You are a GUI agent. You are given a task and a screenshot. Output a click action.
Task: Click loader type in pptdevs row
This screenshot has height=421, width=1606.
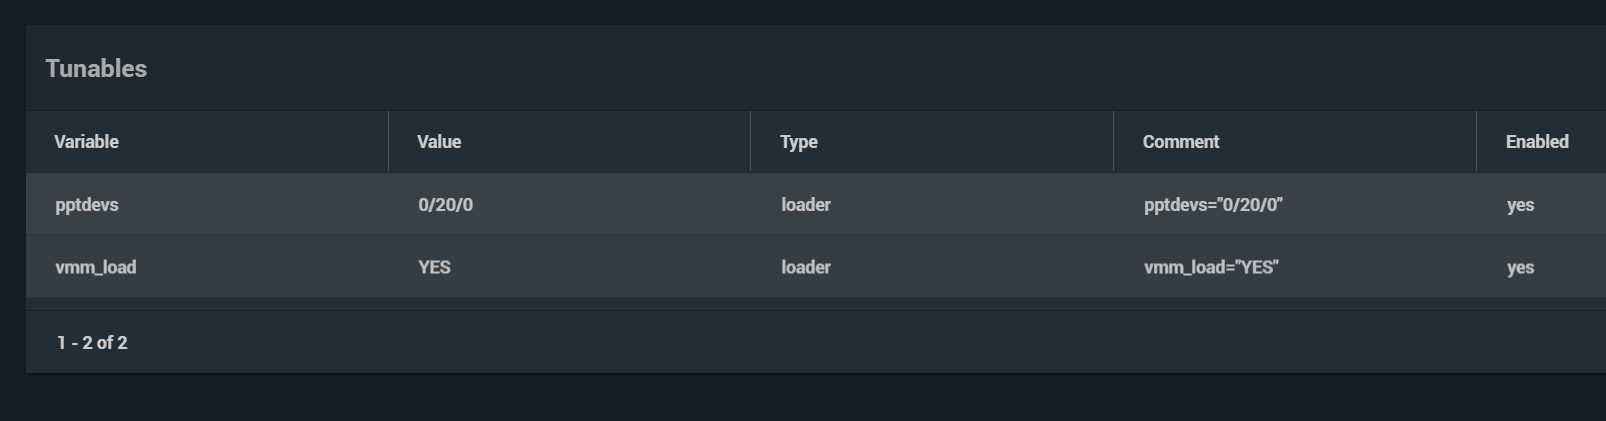(x=805, y=205)
